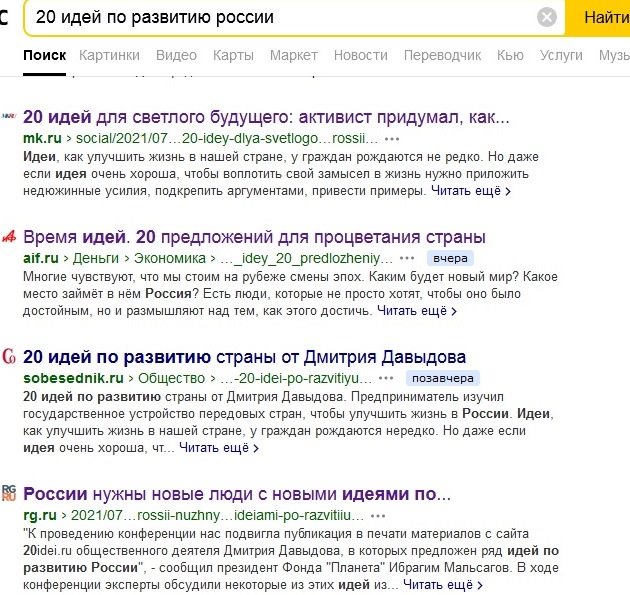
Task: Expand 'Читать ещё' in the aif.ru snippet
Action: (417, 311)
